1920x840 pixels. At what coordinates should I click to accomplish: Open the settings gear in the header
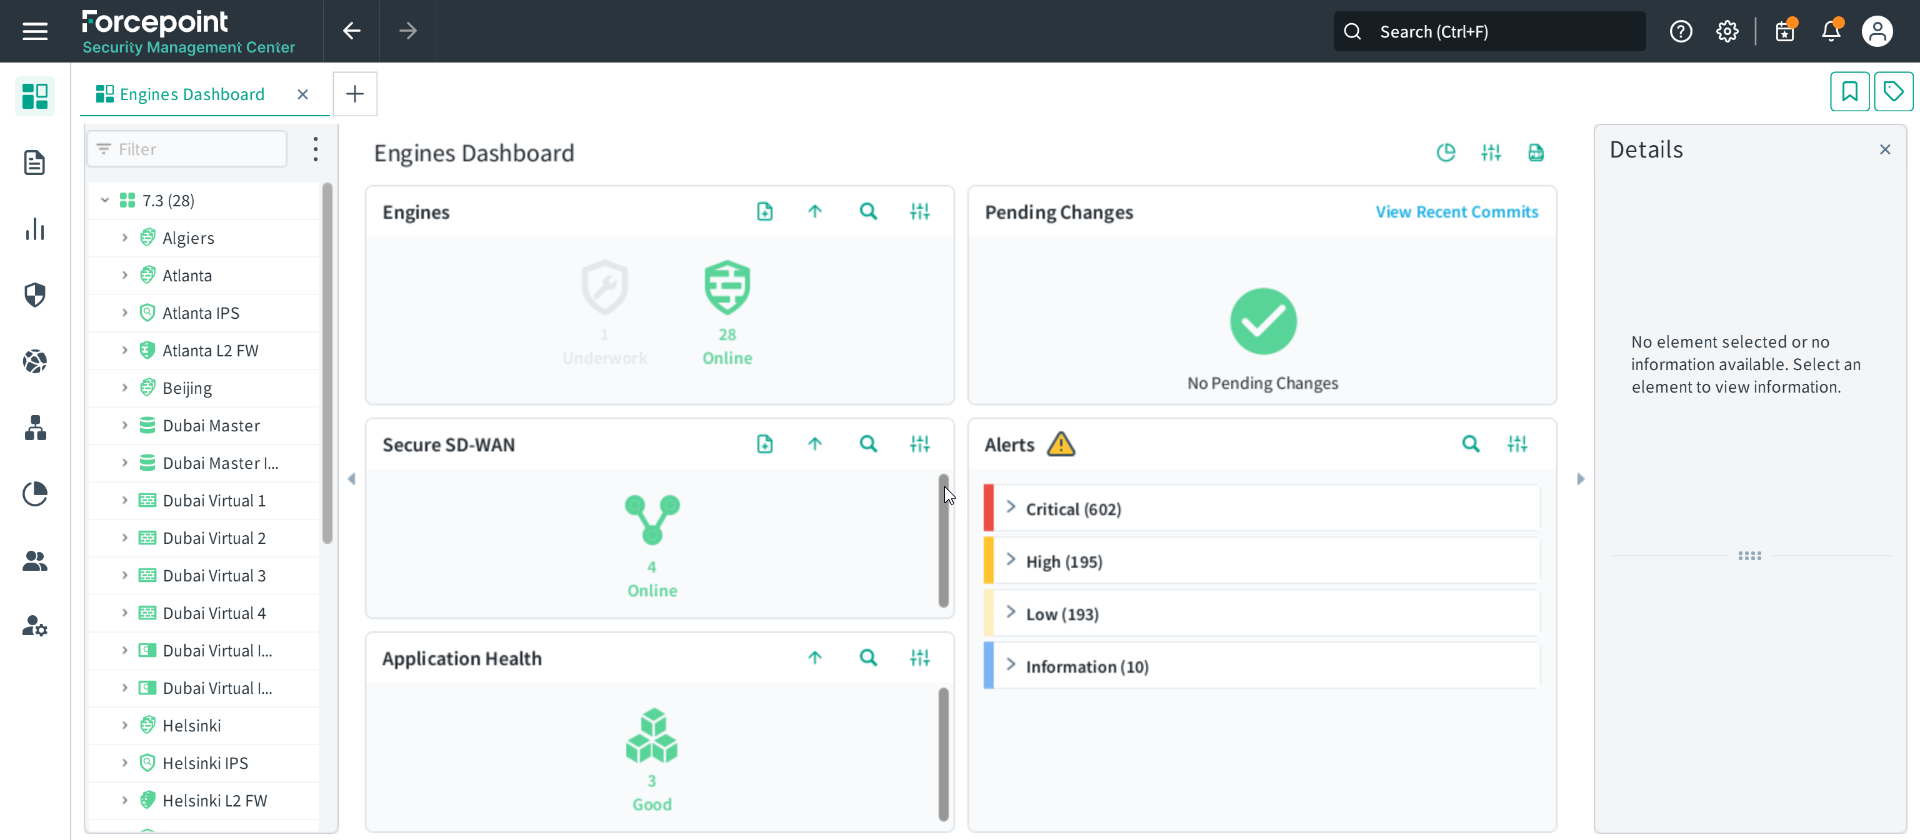(x=1727, y=31)
